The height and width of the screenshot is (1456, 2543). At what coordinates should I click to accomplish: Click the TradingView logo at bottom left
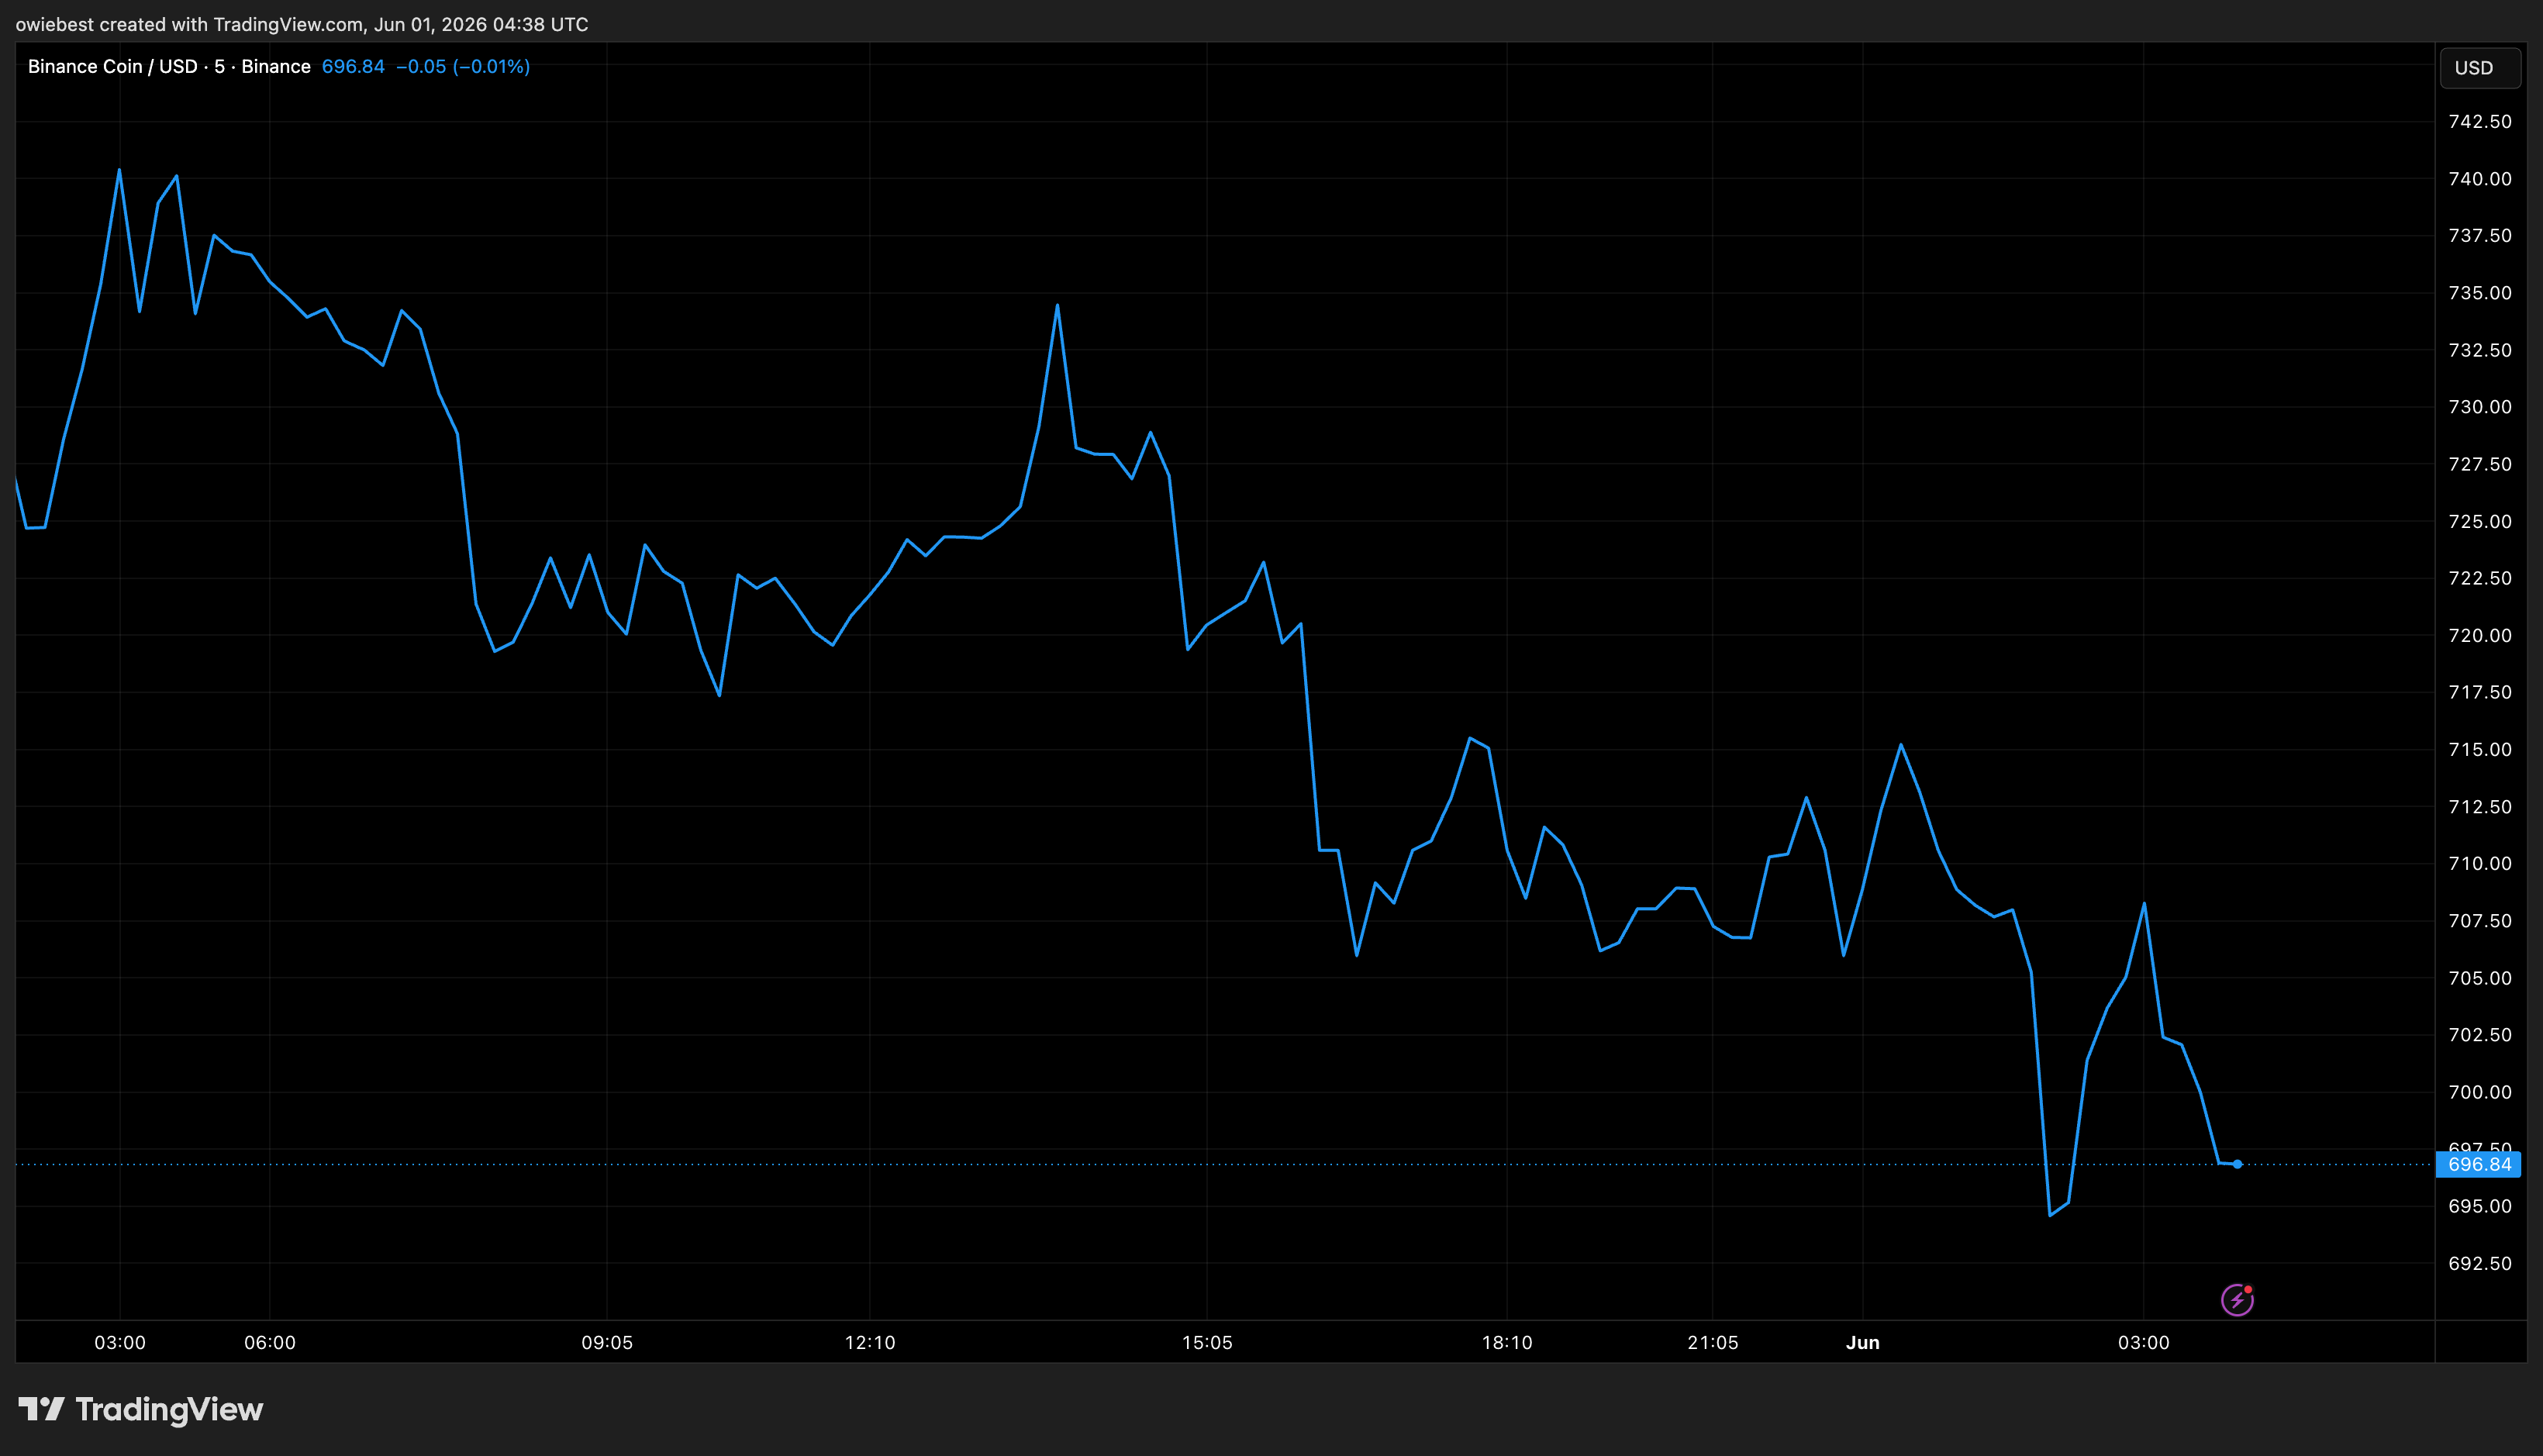[x=141, y=1409]
